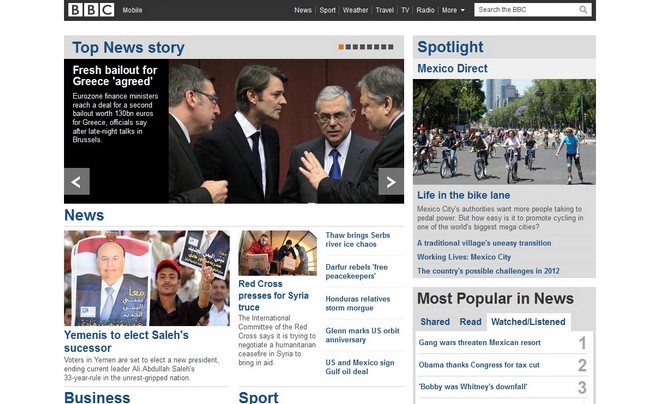The image size is (648, 404).
Task: Select the first orange carousel indicator
Action: click(x=341, y=47)
